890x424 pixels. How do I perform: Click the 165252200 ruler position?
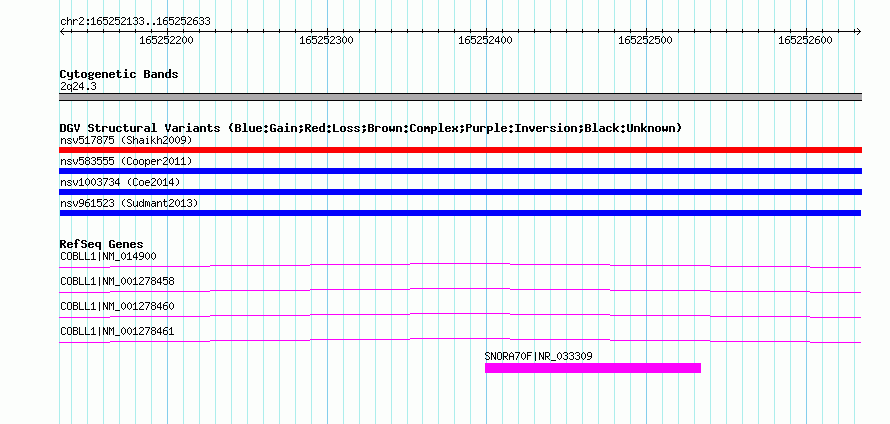166,40
